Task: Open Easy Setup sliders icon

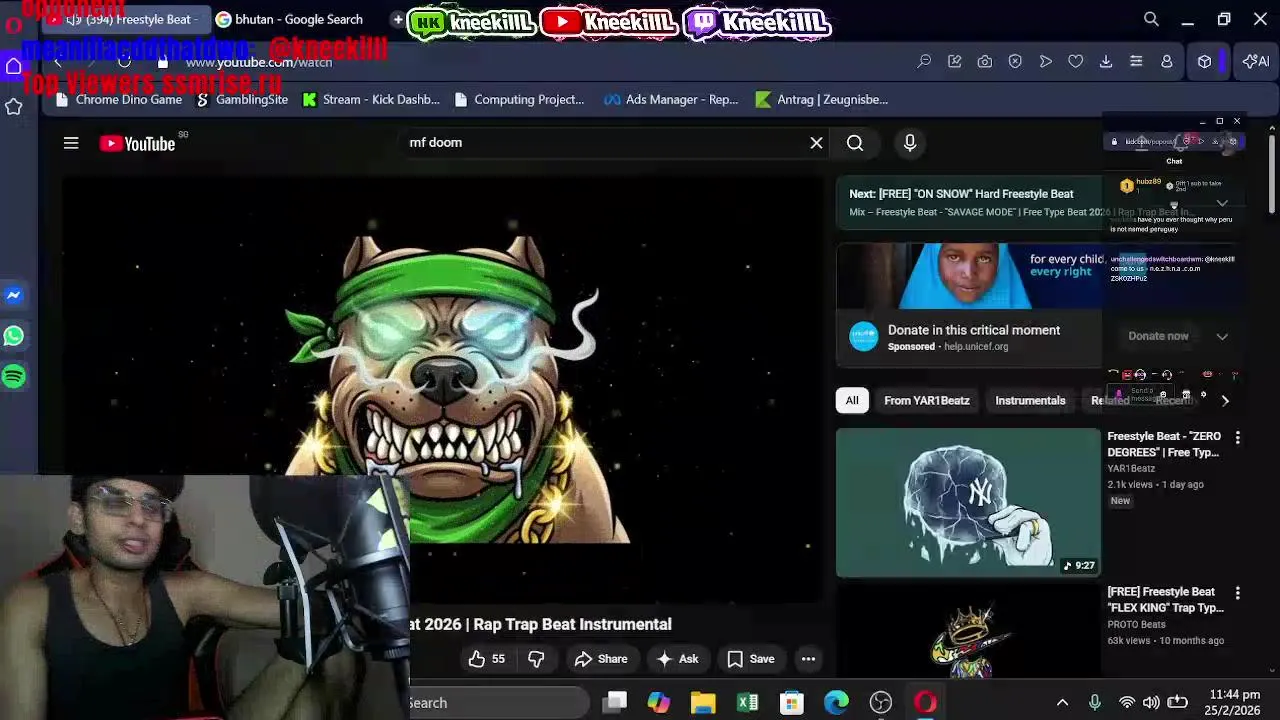Action: coord(1136,62)
